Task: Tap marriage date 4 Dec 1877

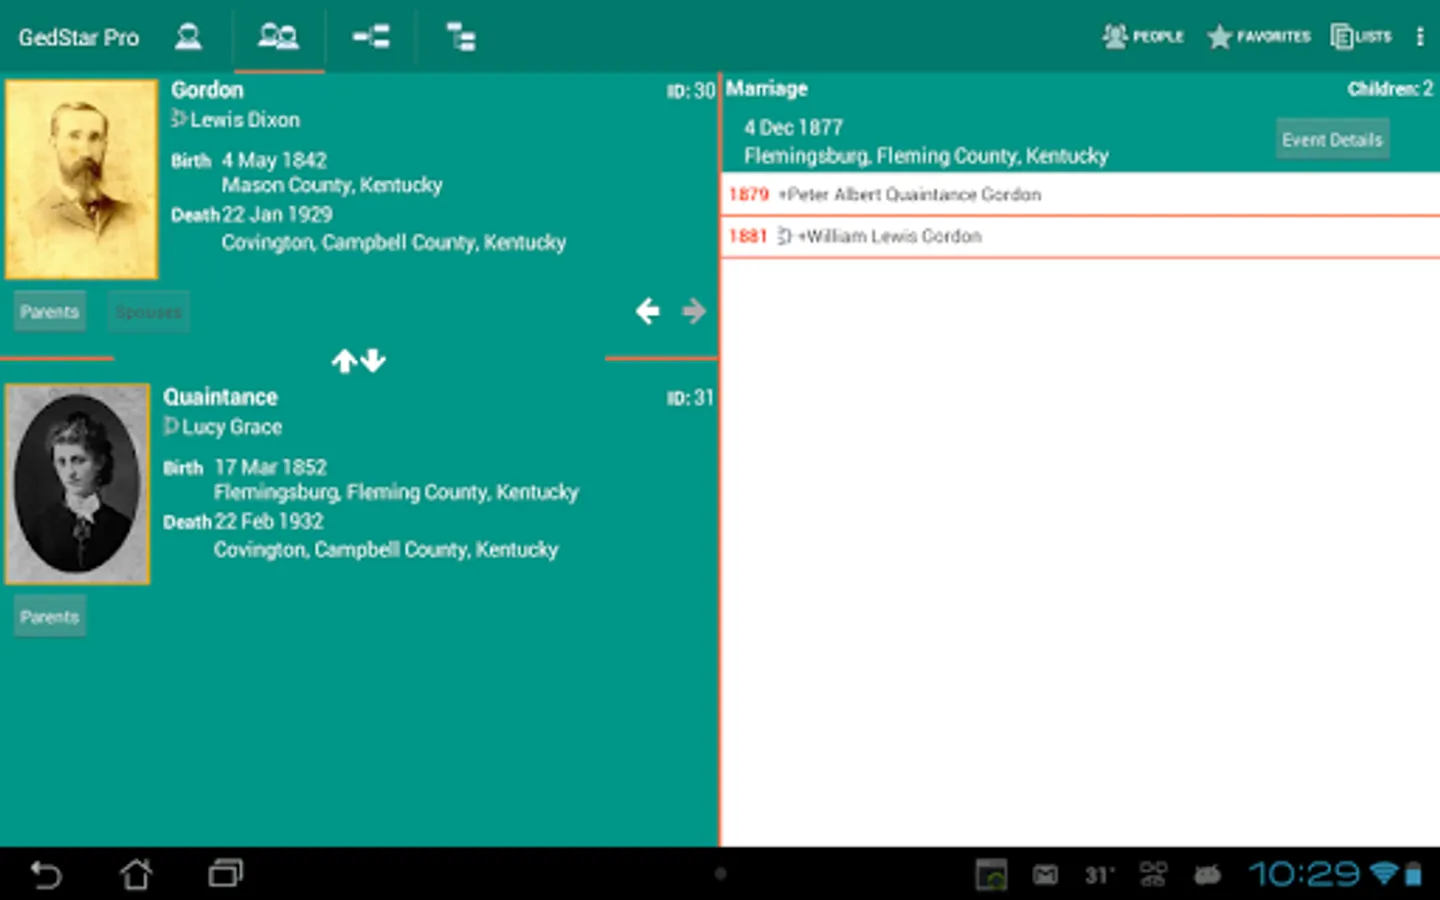Action: [x=793, y=128]
